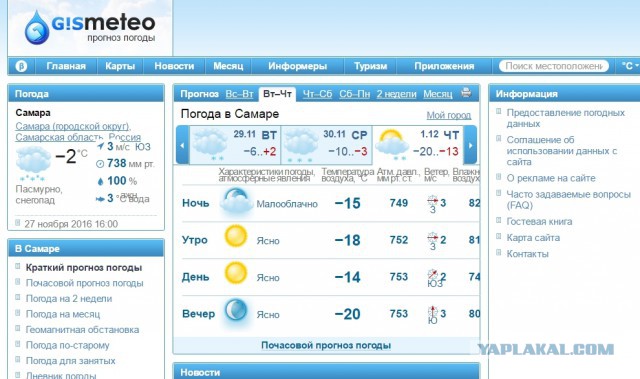Open Предоставление погодных данных link
640x379 pixels.
point(565,118)
